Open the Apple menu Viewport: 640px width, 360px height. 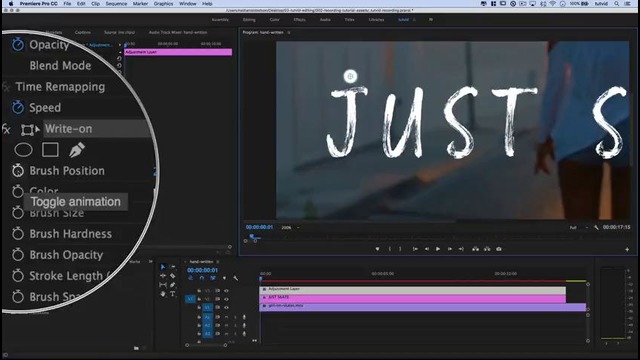pyautogui.click(x=11, y=4)
